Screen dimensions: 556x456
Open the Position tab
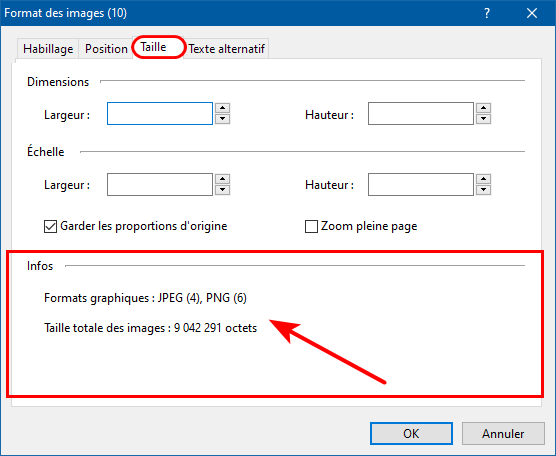click(x=106, y=49)
